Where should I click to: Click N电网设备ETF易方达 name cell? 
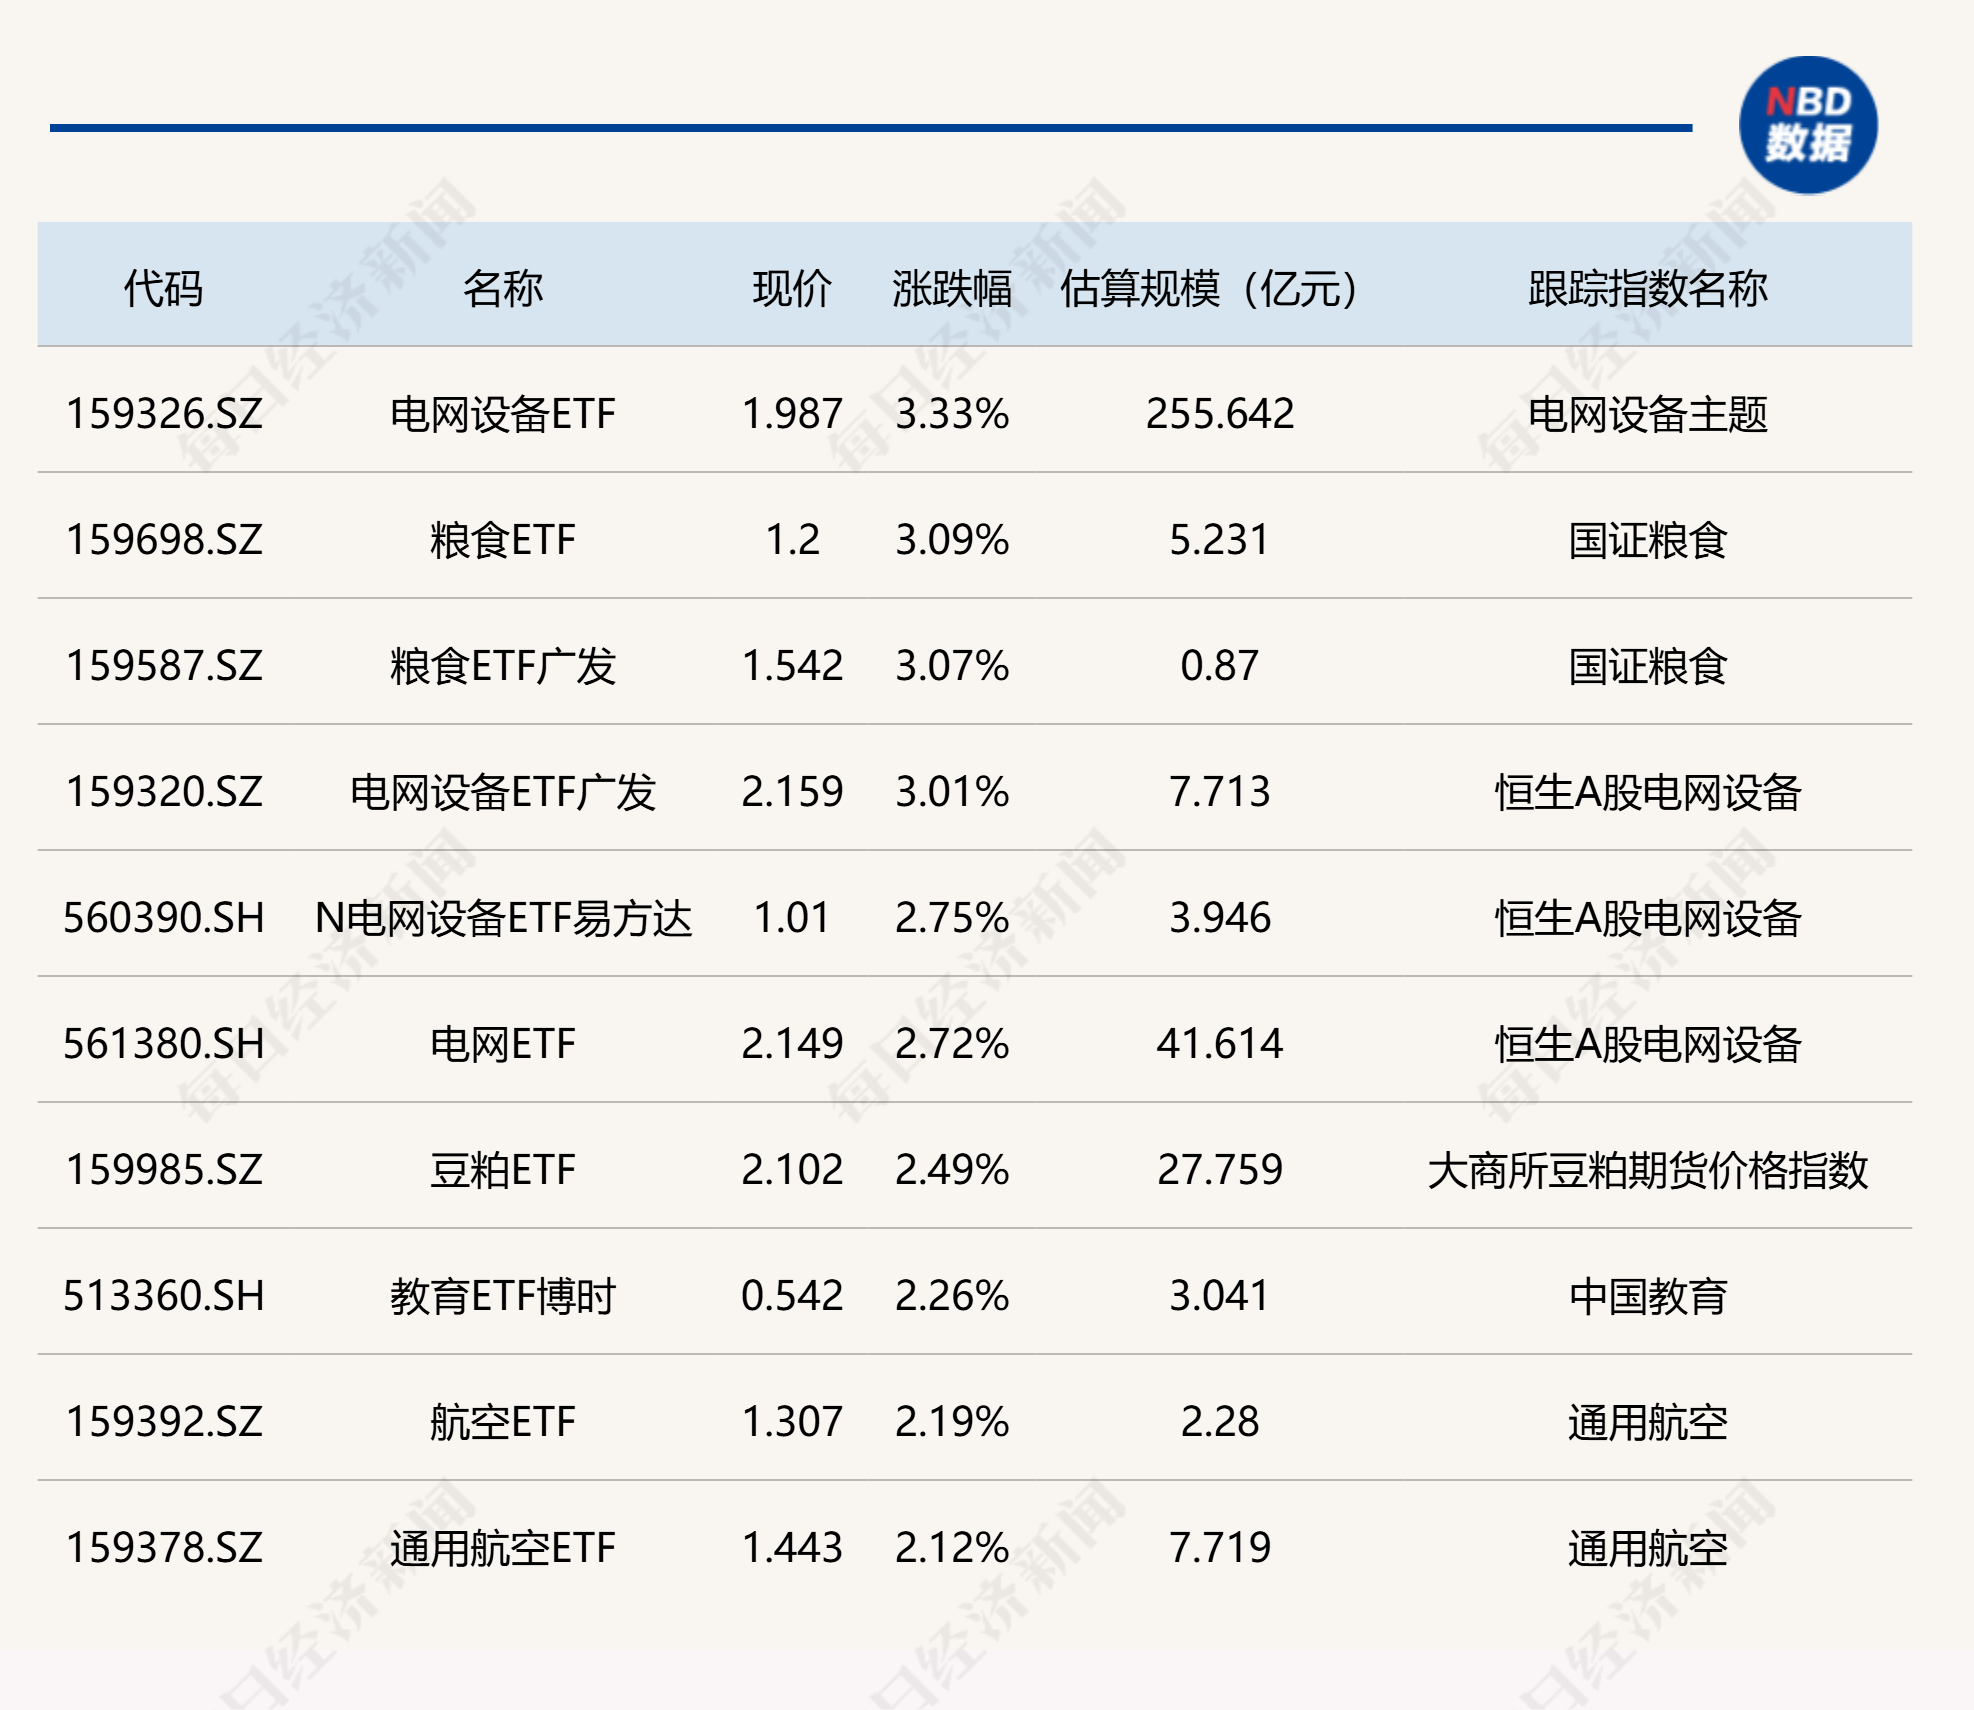coord(502,918)
